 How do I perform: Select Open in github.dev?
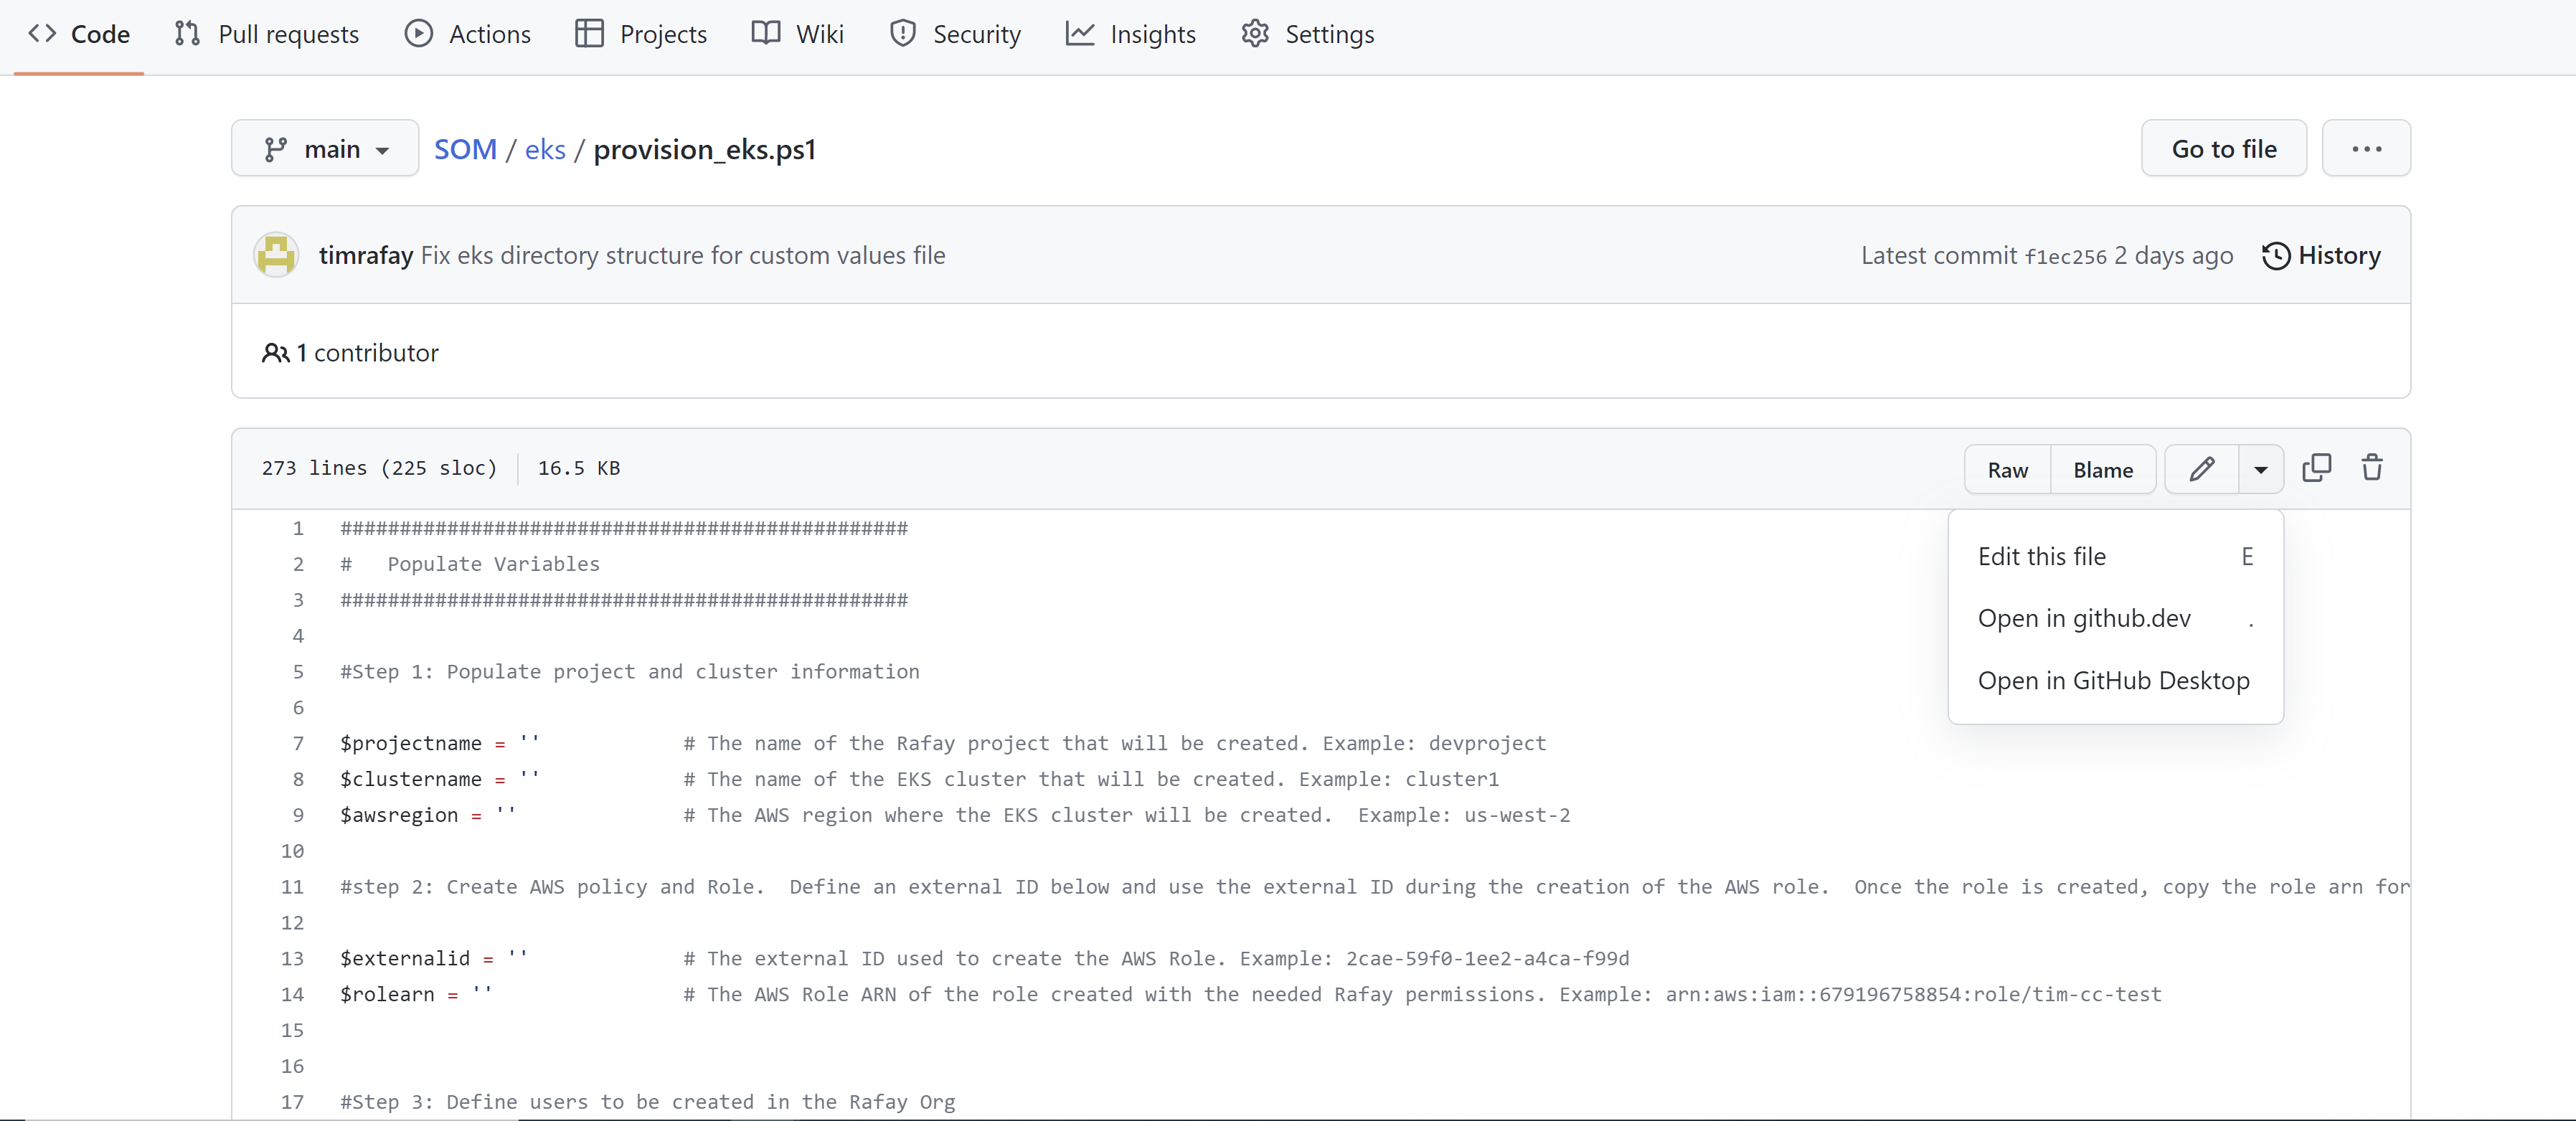coord(2115,618)
